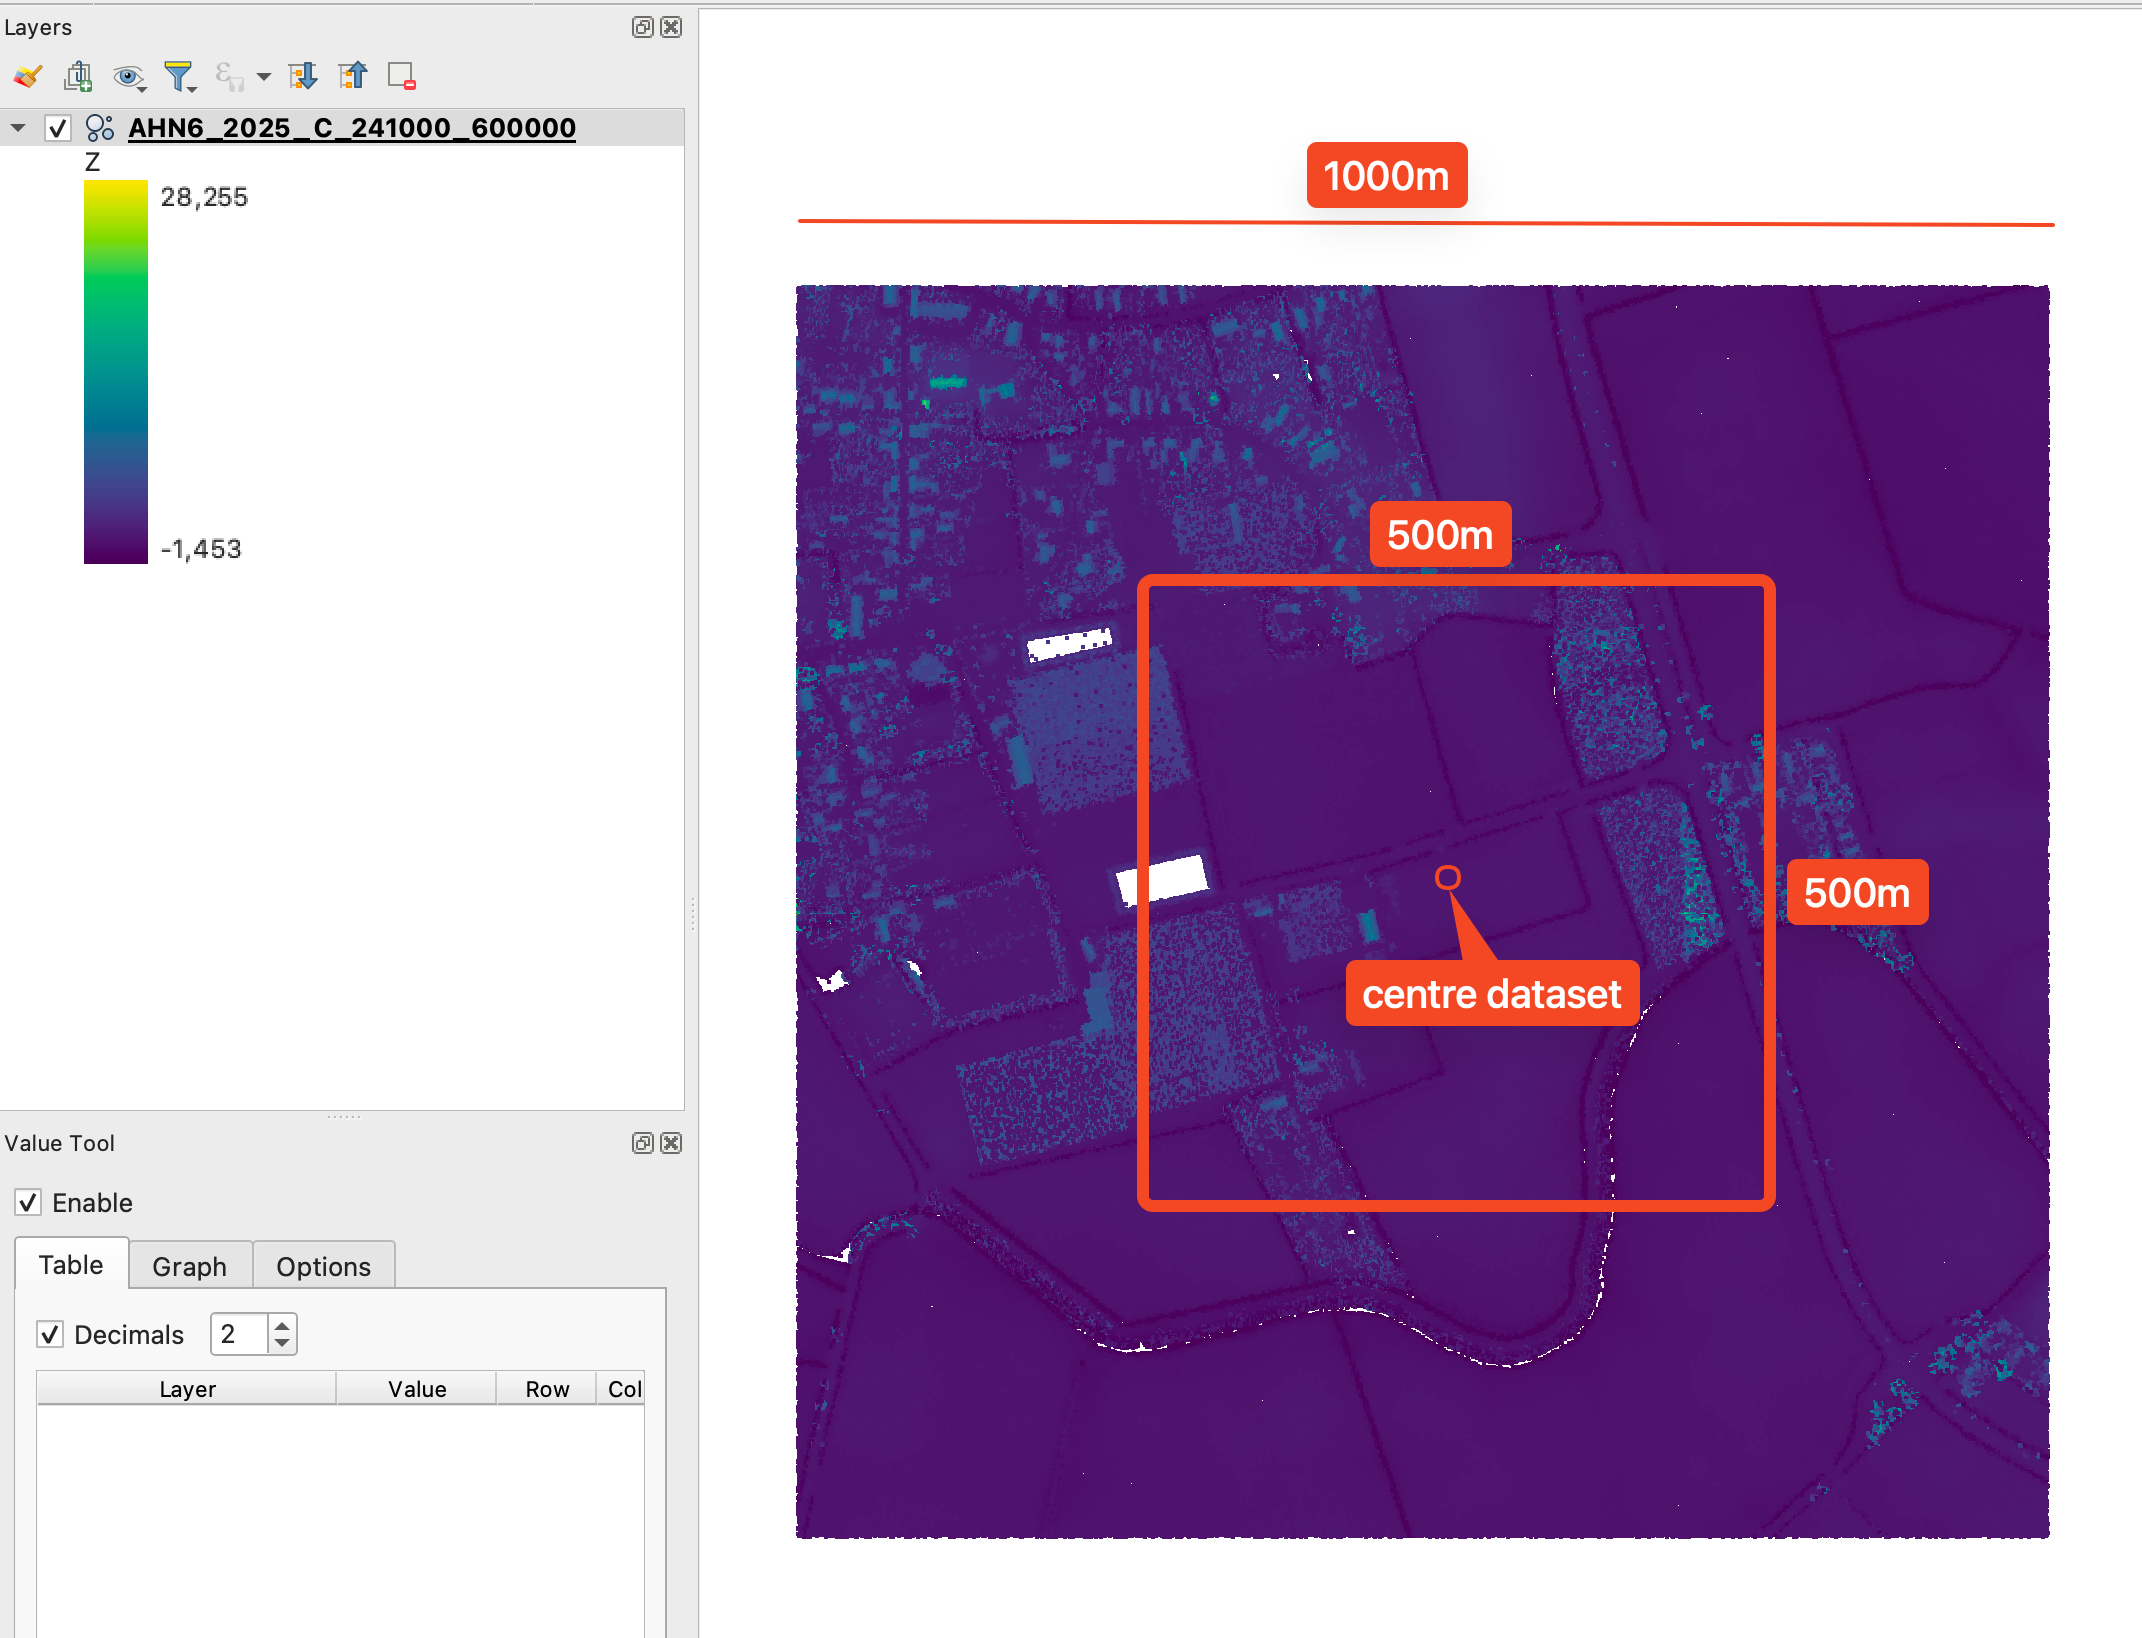Open Manage Map Themes eye icon
Image resolution: width=2142 pixels, height=1638 pixels.
(x=128, y=76)
